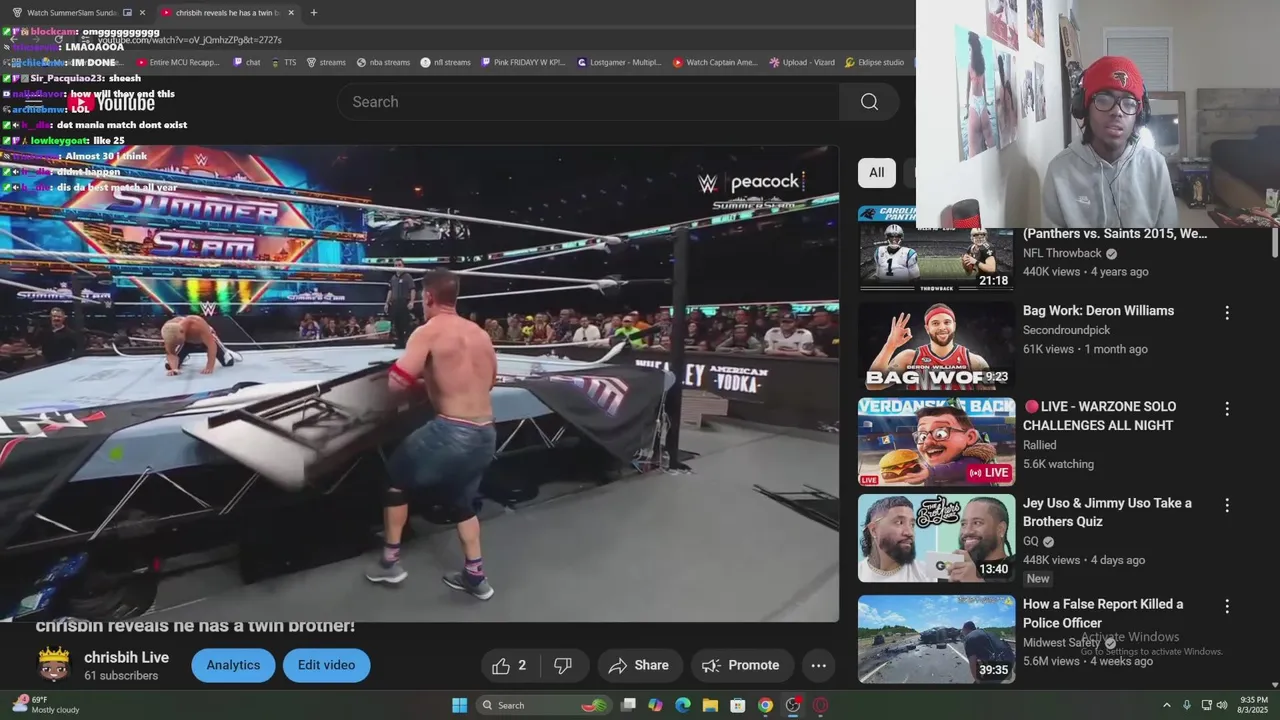This screenshot has height=720, width=1280.
Task: Open the 'nfl streams' bookmark
Action: click(445, 62)
